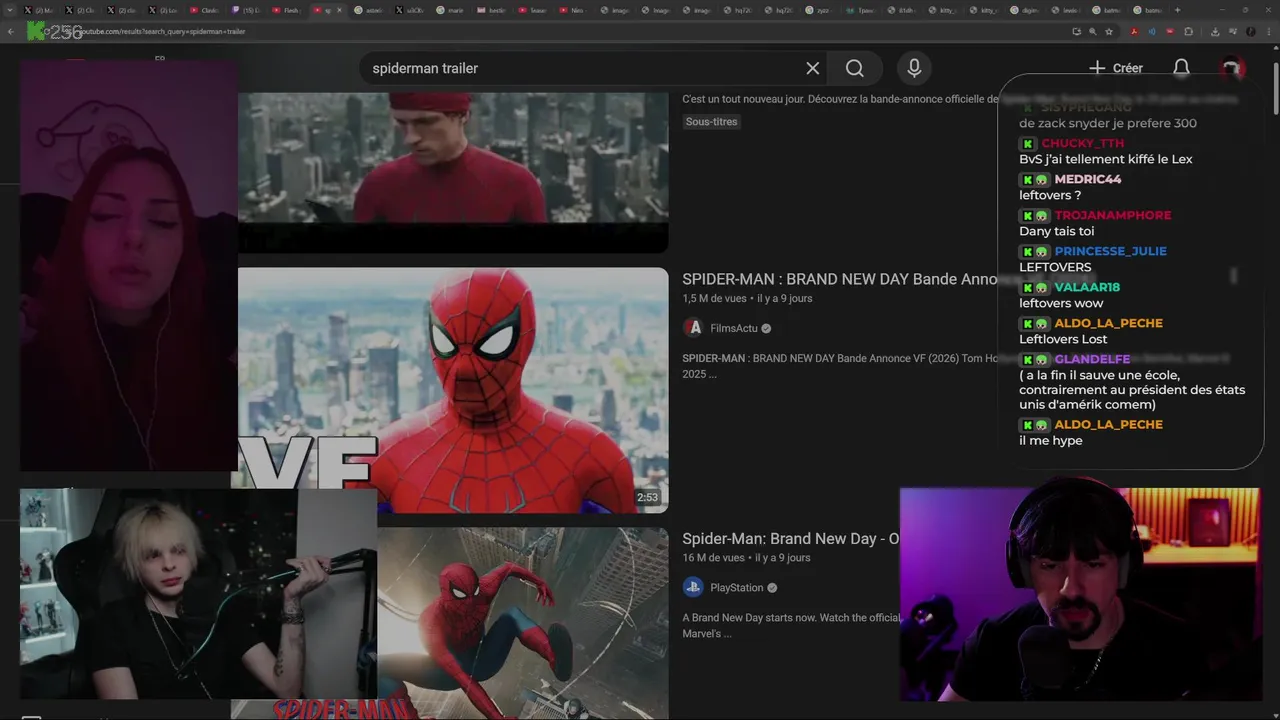Go back with the browser back arrow
Viewport: 1280px width, 720px height.
click(x=11, y=32)
